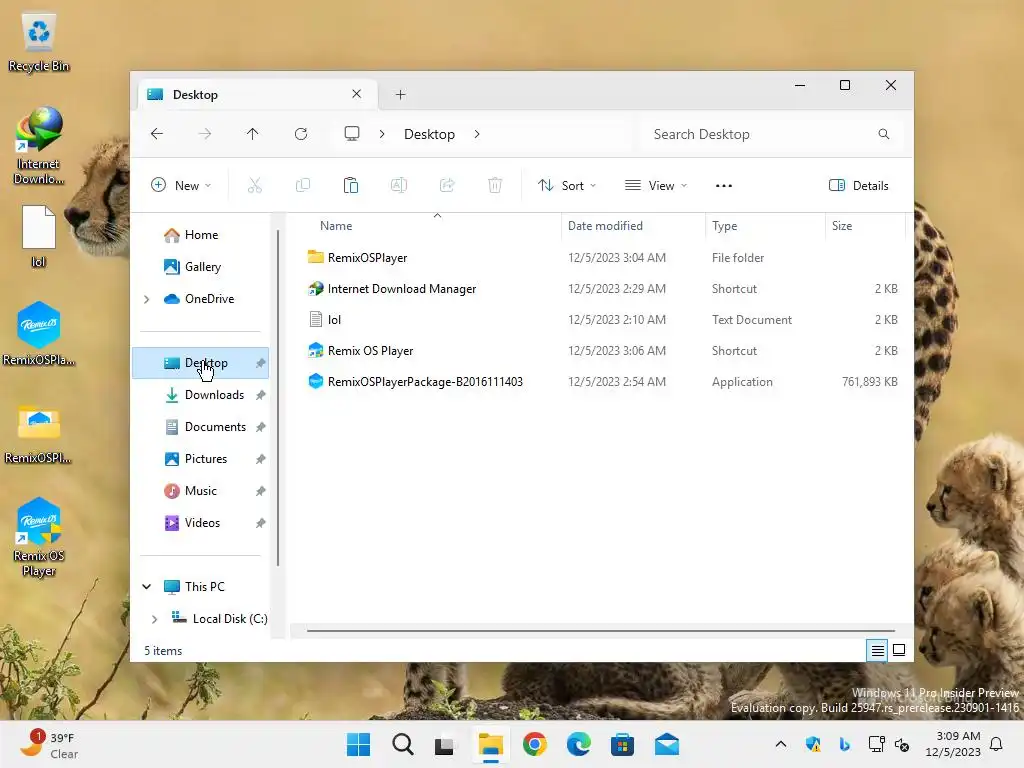Click the Delete trash icon
Image resolution: width=1024 pixels, height=768 pixels.
[x=495, y=185]
